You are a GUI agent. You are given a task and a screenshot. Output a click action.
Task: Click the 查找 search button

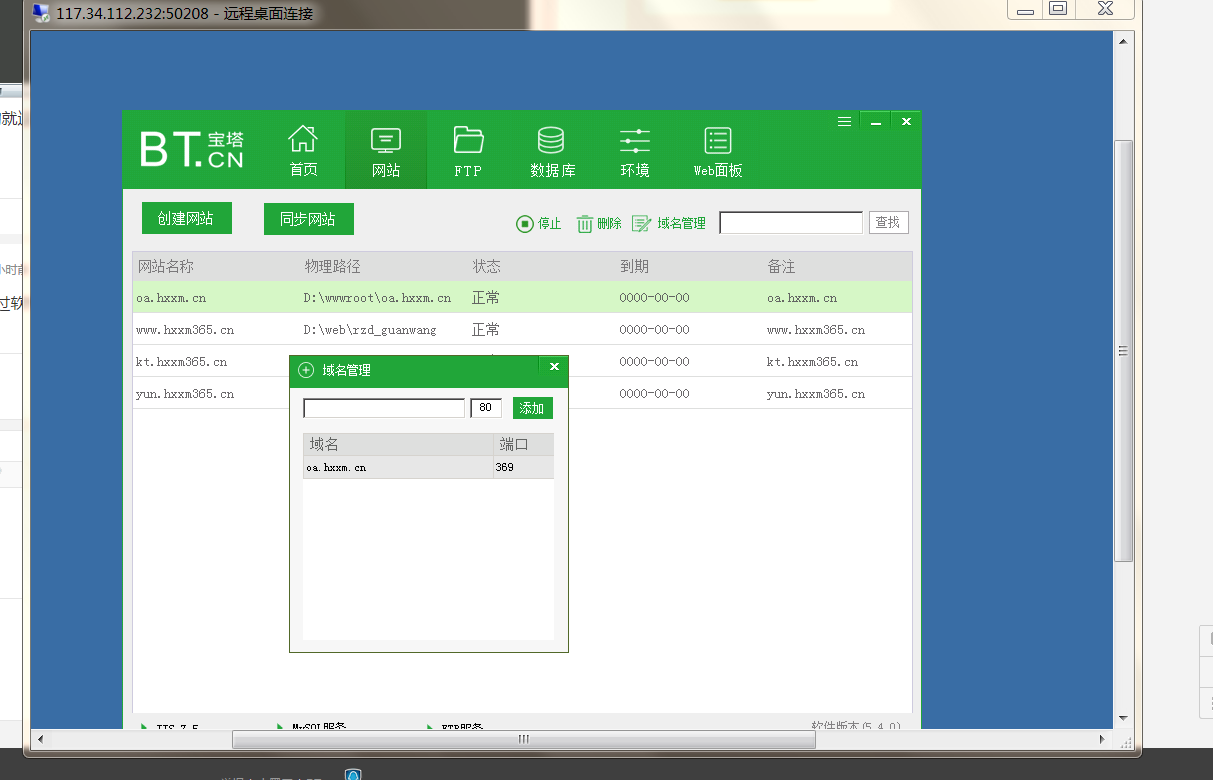(888, 223)
